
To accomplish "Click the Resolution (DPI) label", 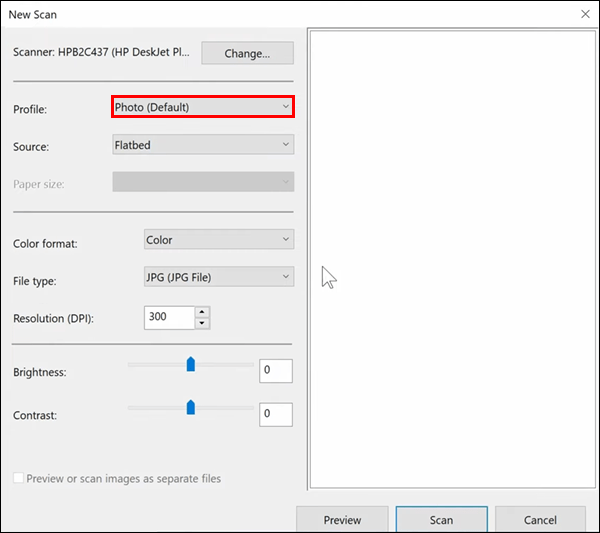I will [x=53, y=318].
